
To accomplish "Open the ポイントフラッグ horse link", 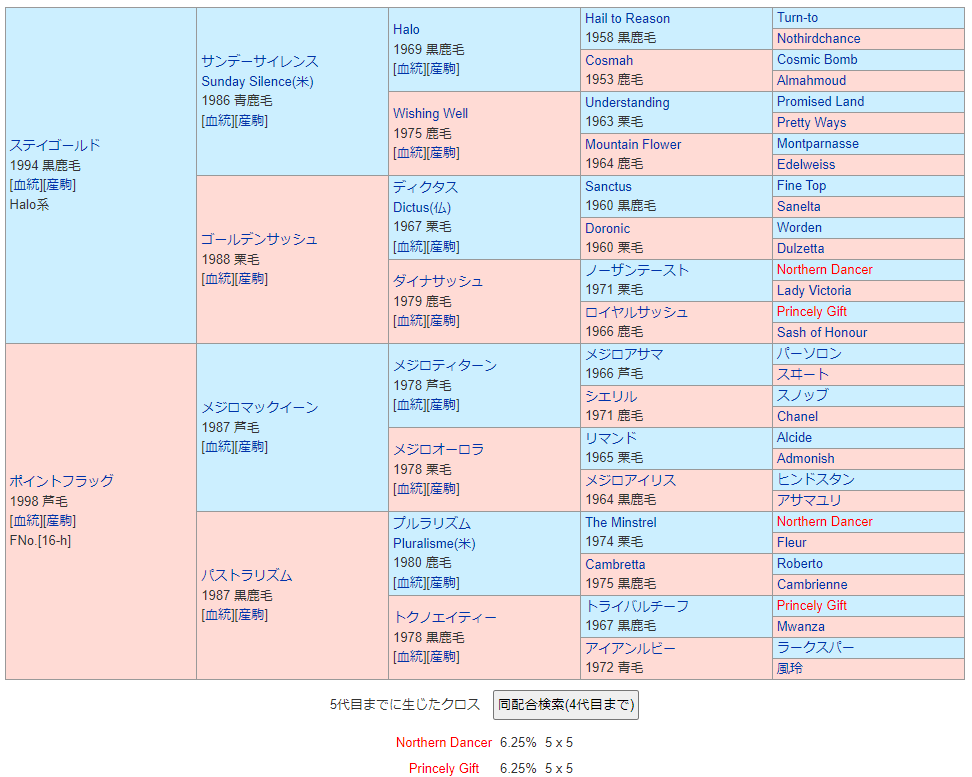I will pyautogui.click(x=61, y=481).
